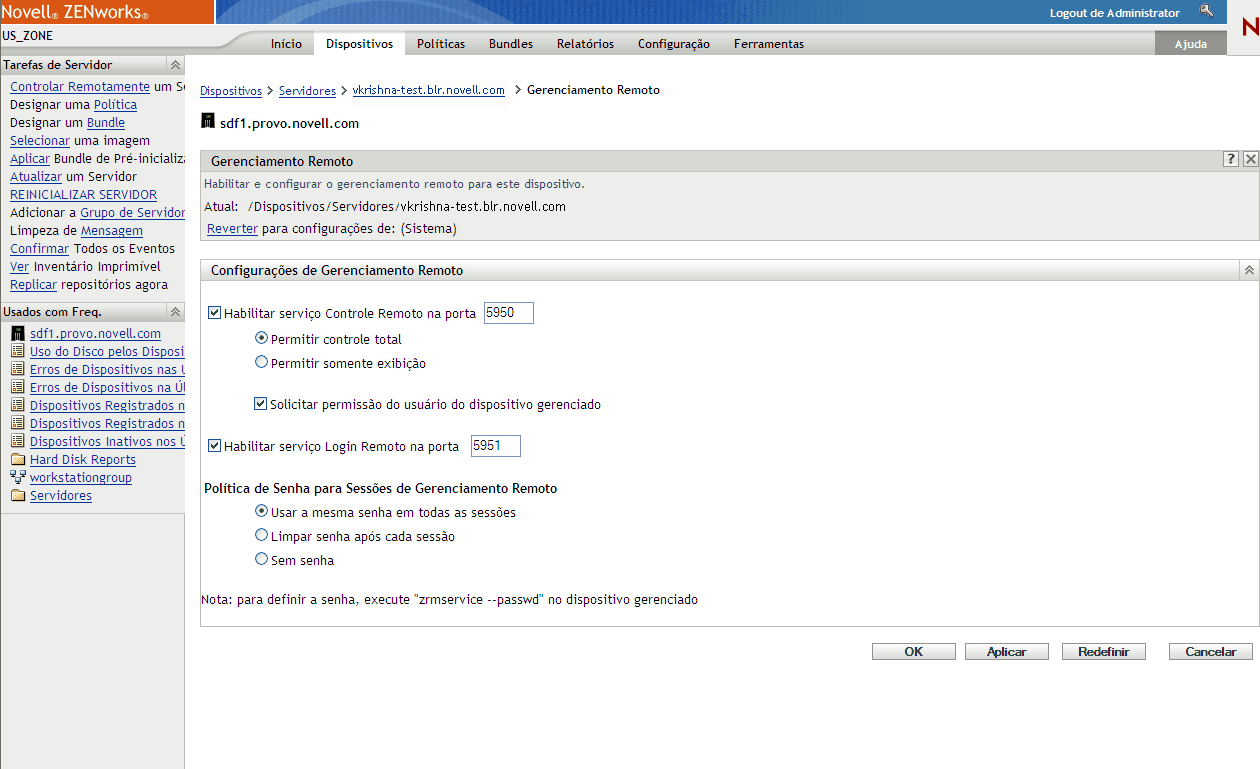The width and height of the screenshot is (1260, 769).
Task: Open the Relatórios tab
Action: (586, 44)
